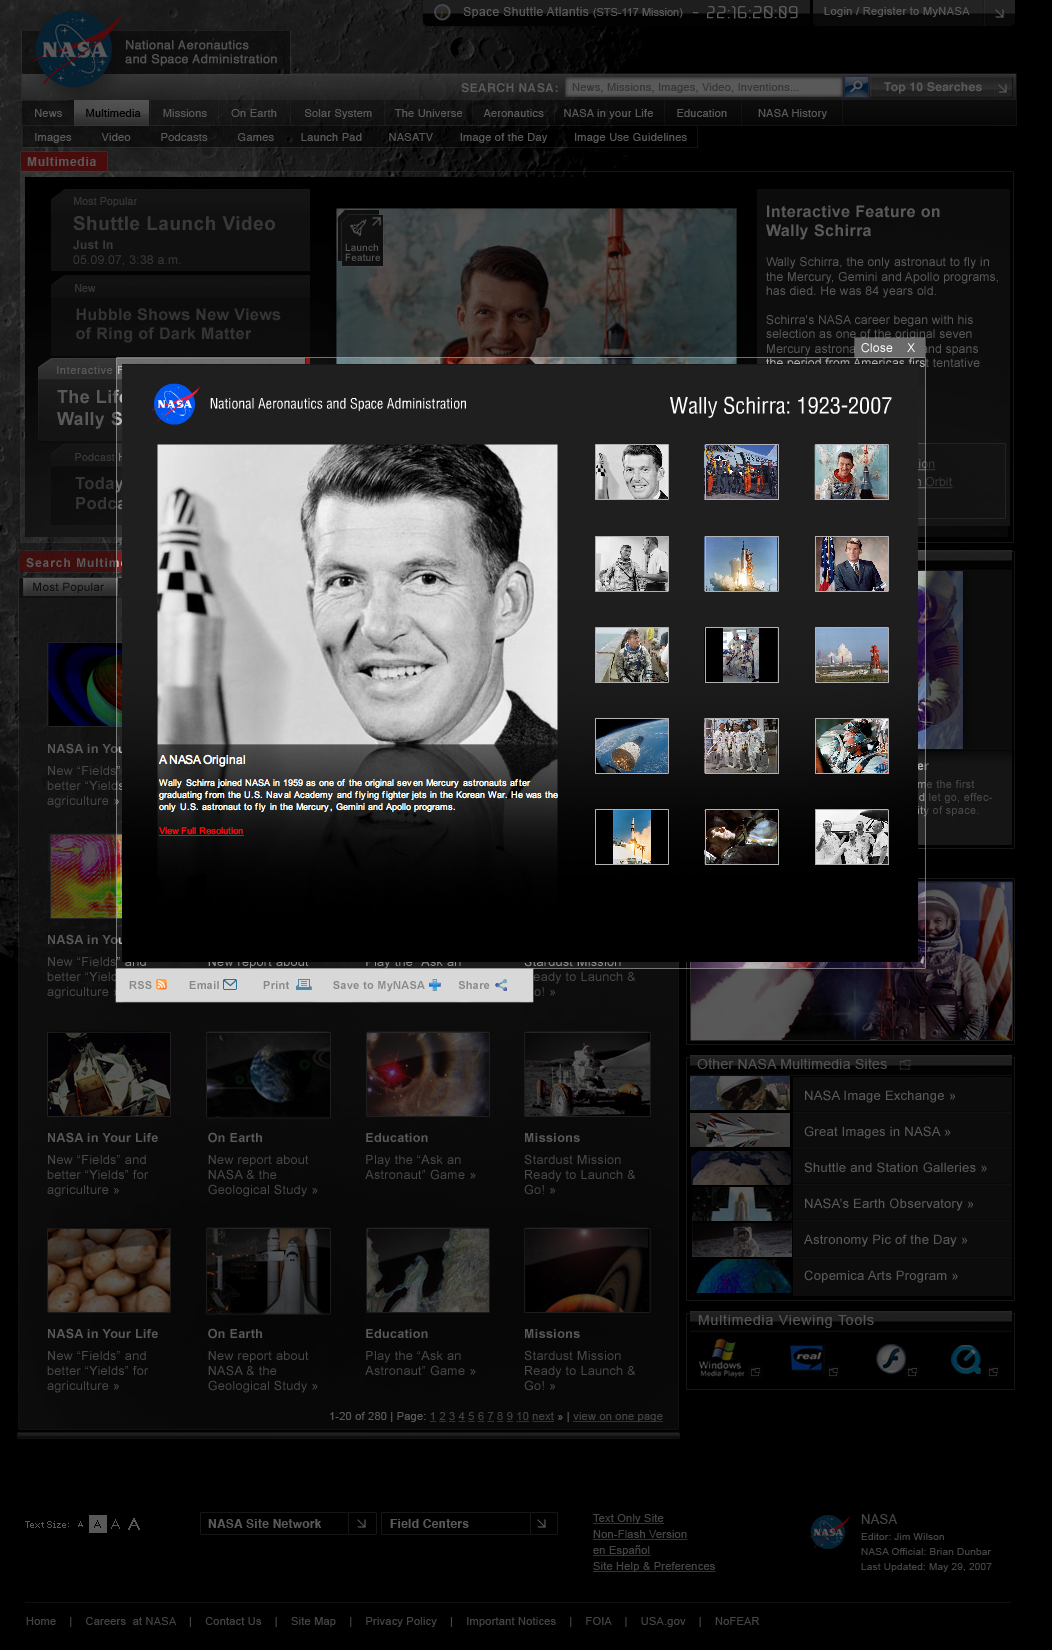This screenshot has width=1052, height=1650.
Task: Select the NASATV submenu item
Action: click(411, 137)
